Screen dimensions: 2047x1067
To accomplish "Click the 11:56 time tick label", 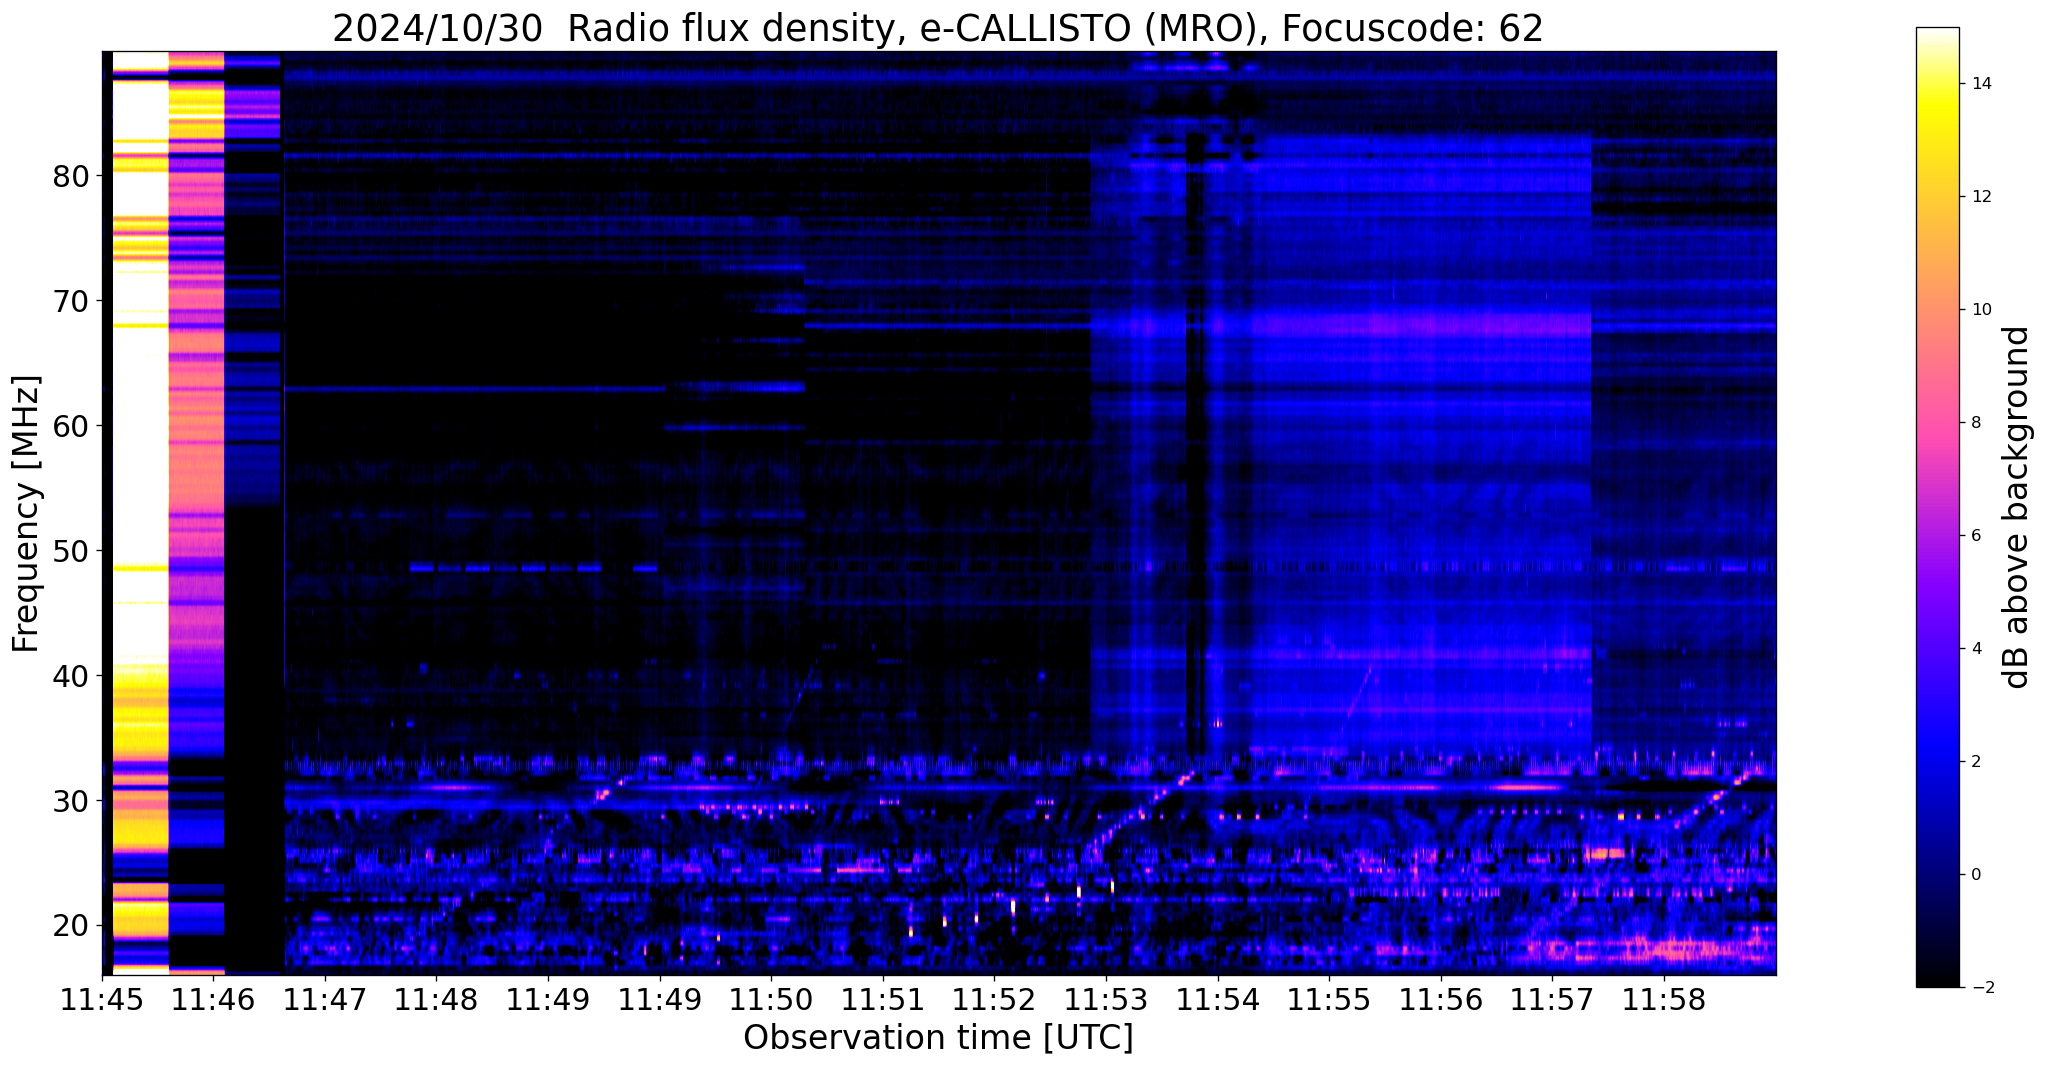I will [x=1440, y=1000].
